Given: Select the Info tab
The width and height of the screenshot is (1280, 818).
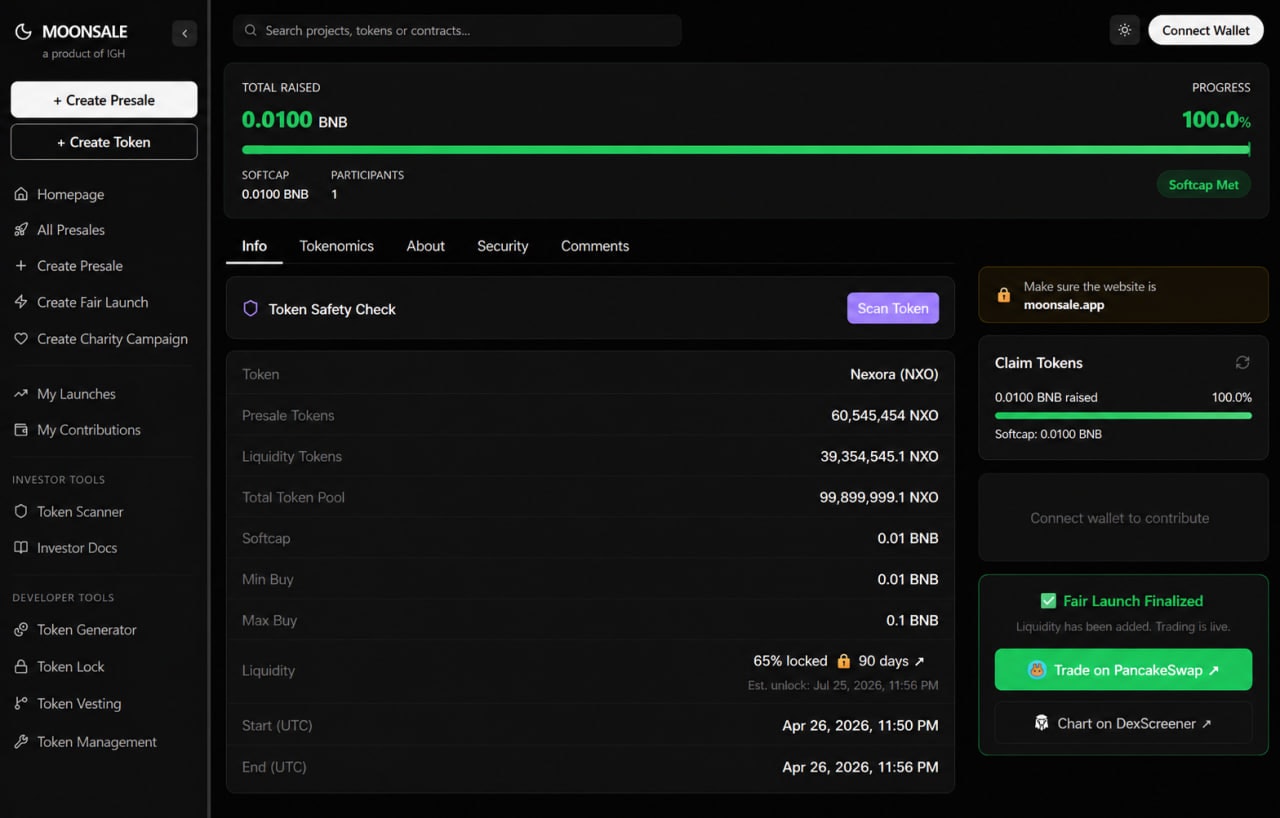Looking at the screenshot, I should click(x=254, y=246).
